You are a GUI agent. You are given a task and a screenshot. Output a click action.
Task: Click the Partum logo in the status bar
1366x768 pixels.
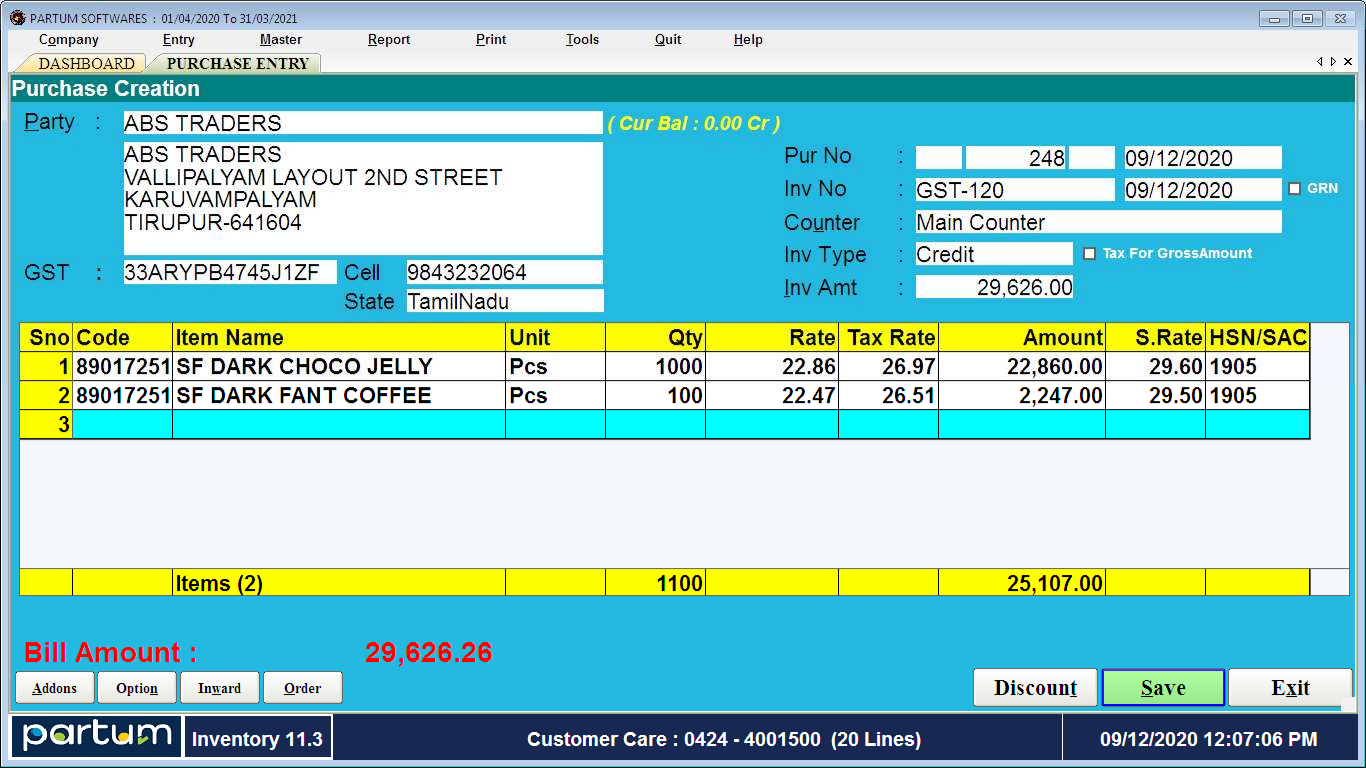(93, 737)
